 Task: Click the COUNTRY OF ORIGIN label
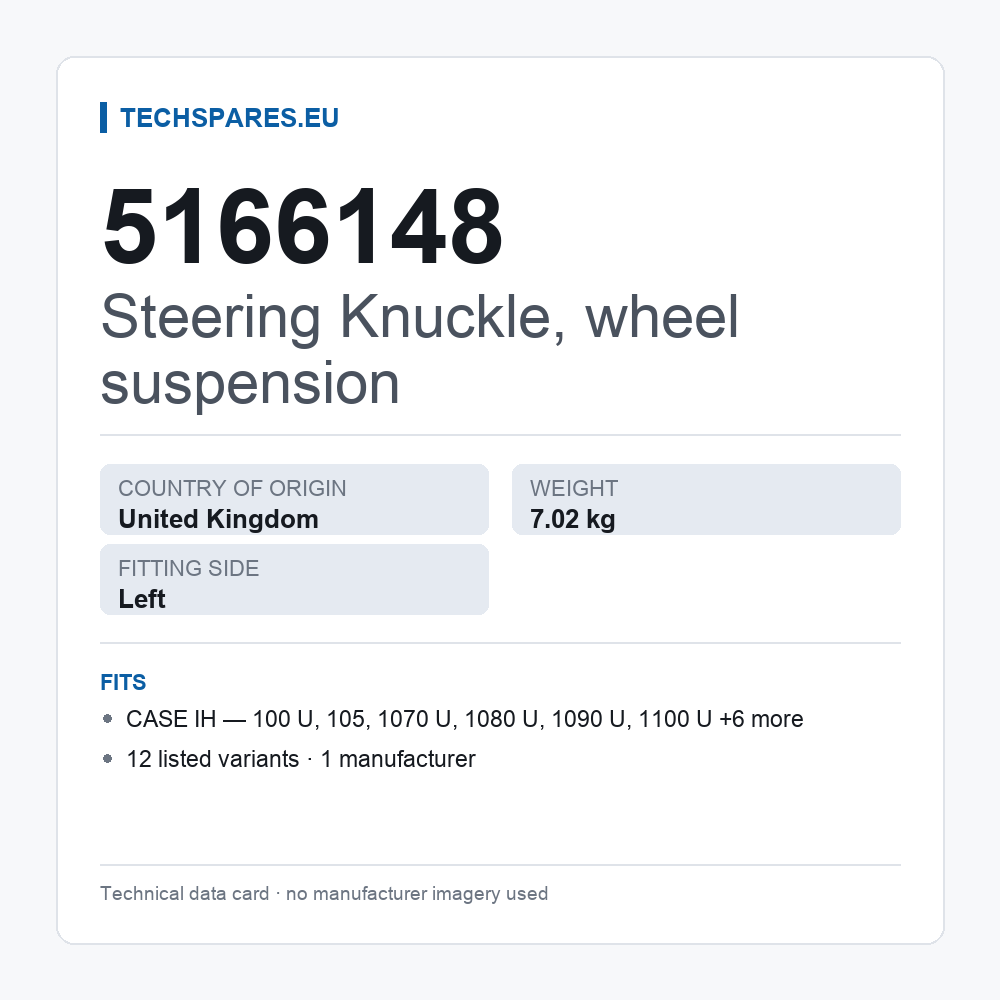[232, 489]
